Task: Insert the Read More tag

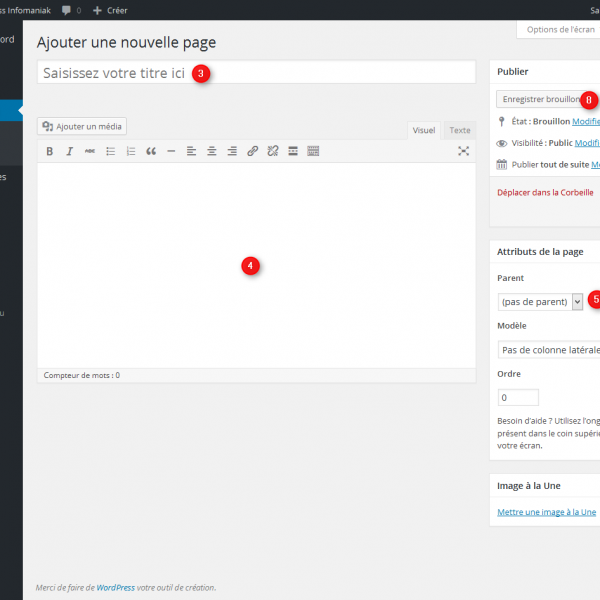Action: pyautogui.click(x=293, y=151)
